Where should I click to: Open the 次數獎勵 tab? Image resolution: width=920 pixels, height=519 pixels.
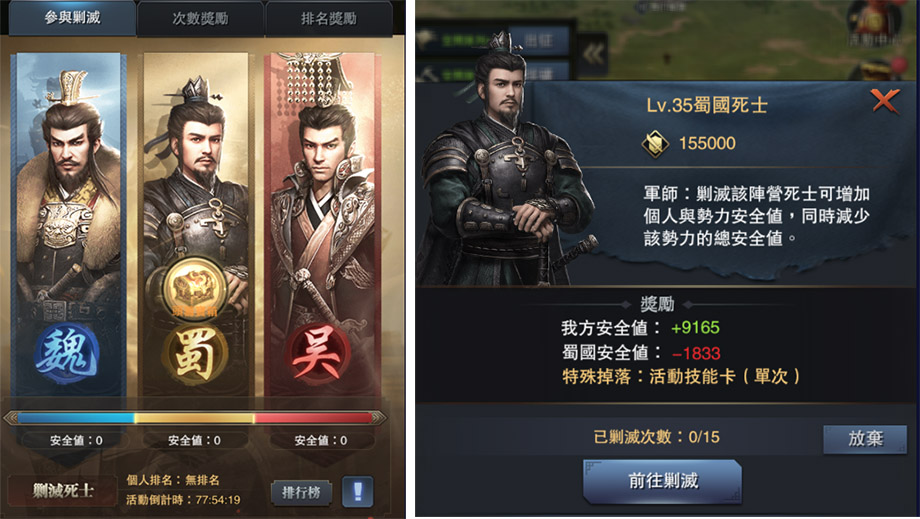[200, 19]
